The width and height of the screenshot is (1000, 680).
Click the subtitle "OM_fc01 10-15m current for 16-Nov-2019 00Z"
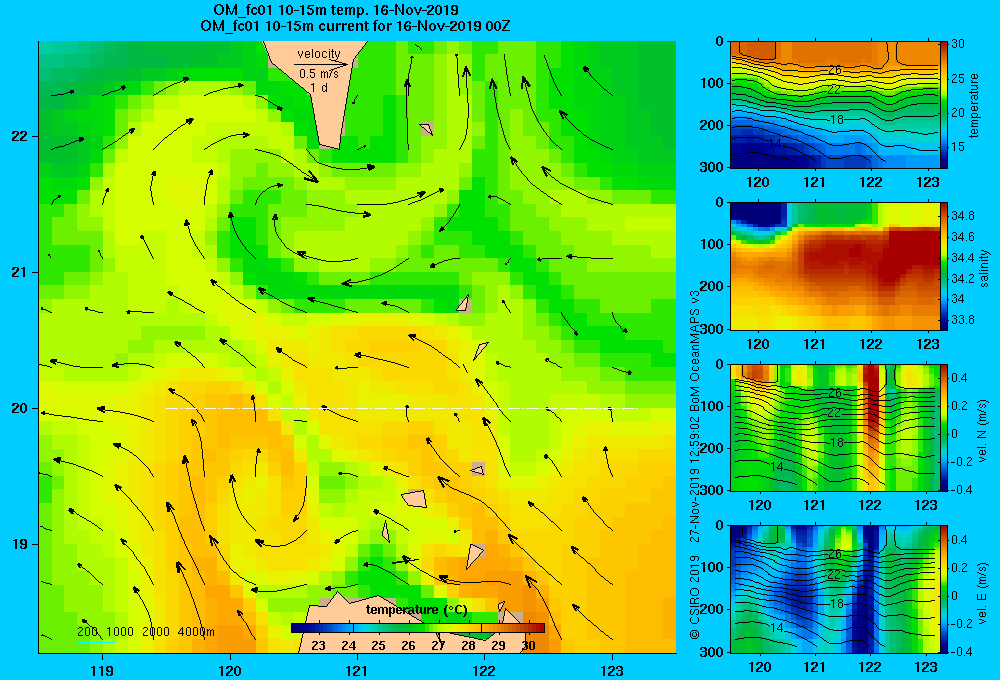pyautogui.click(x=355, y=26)
